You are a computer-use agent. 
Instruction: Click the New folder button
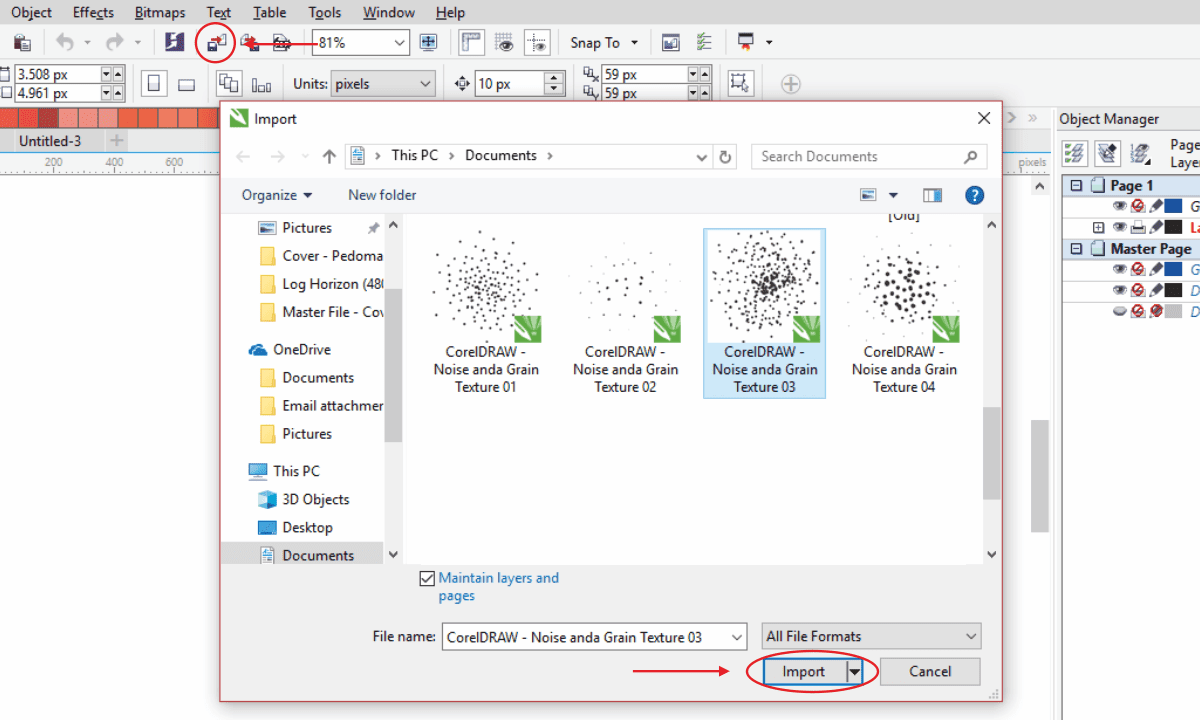tap(382, 195)
